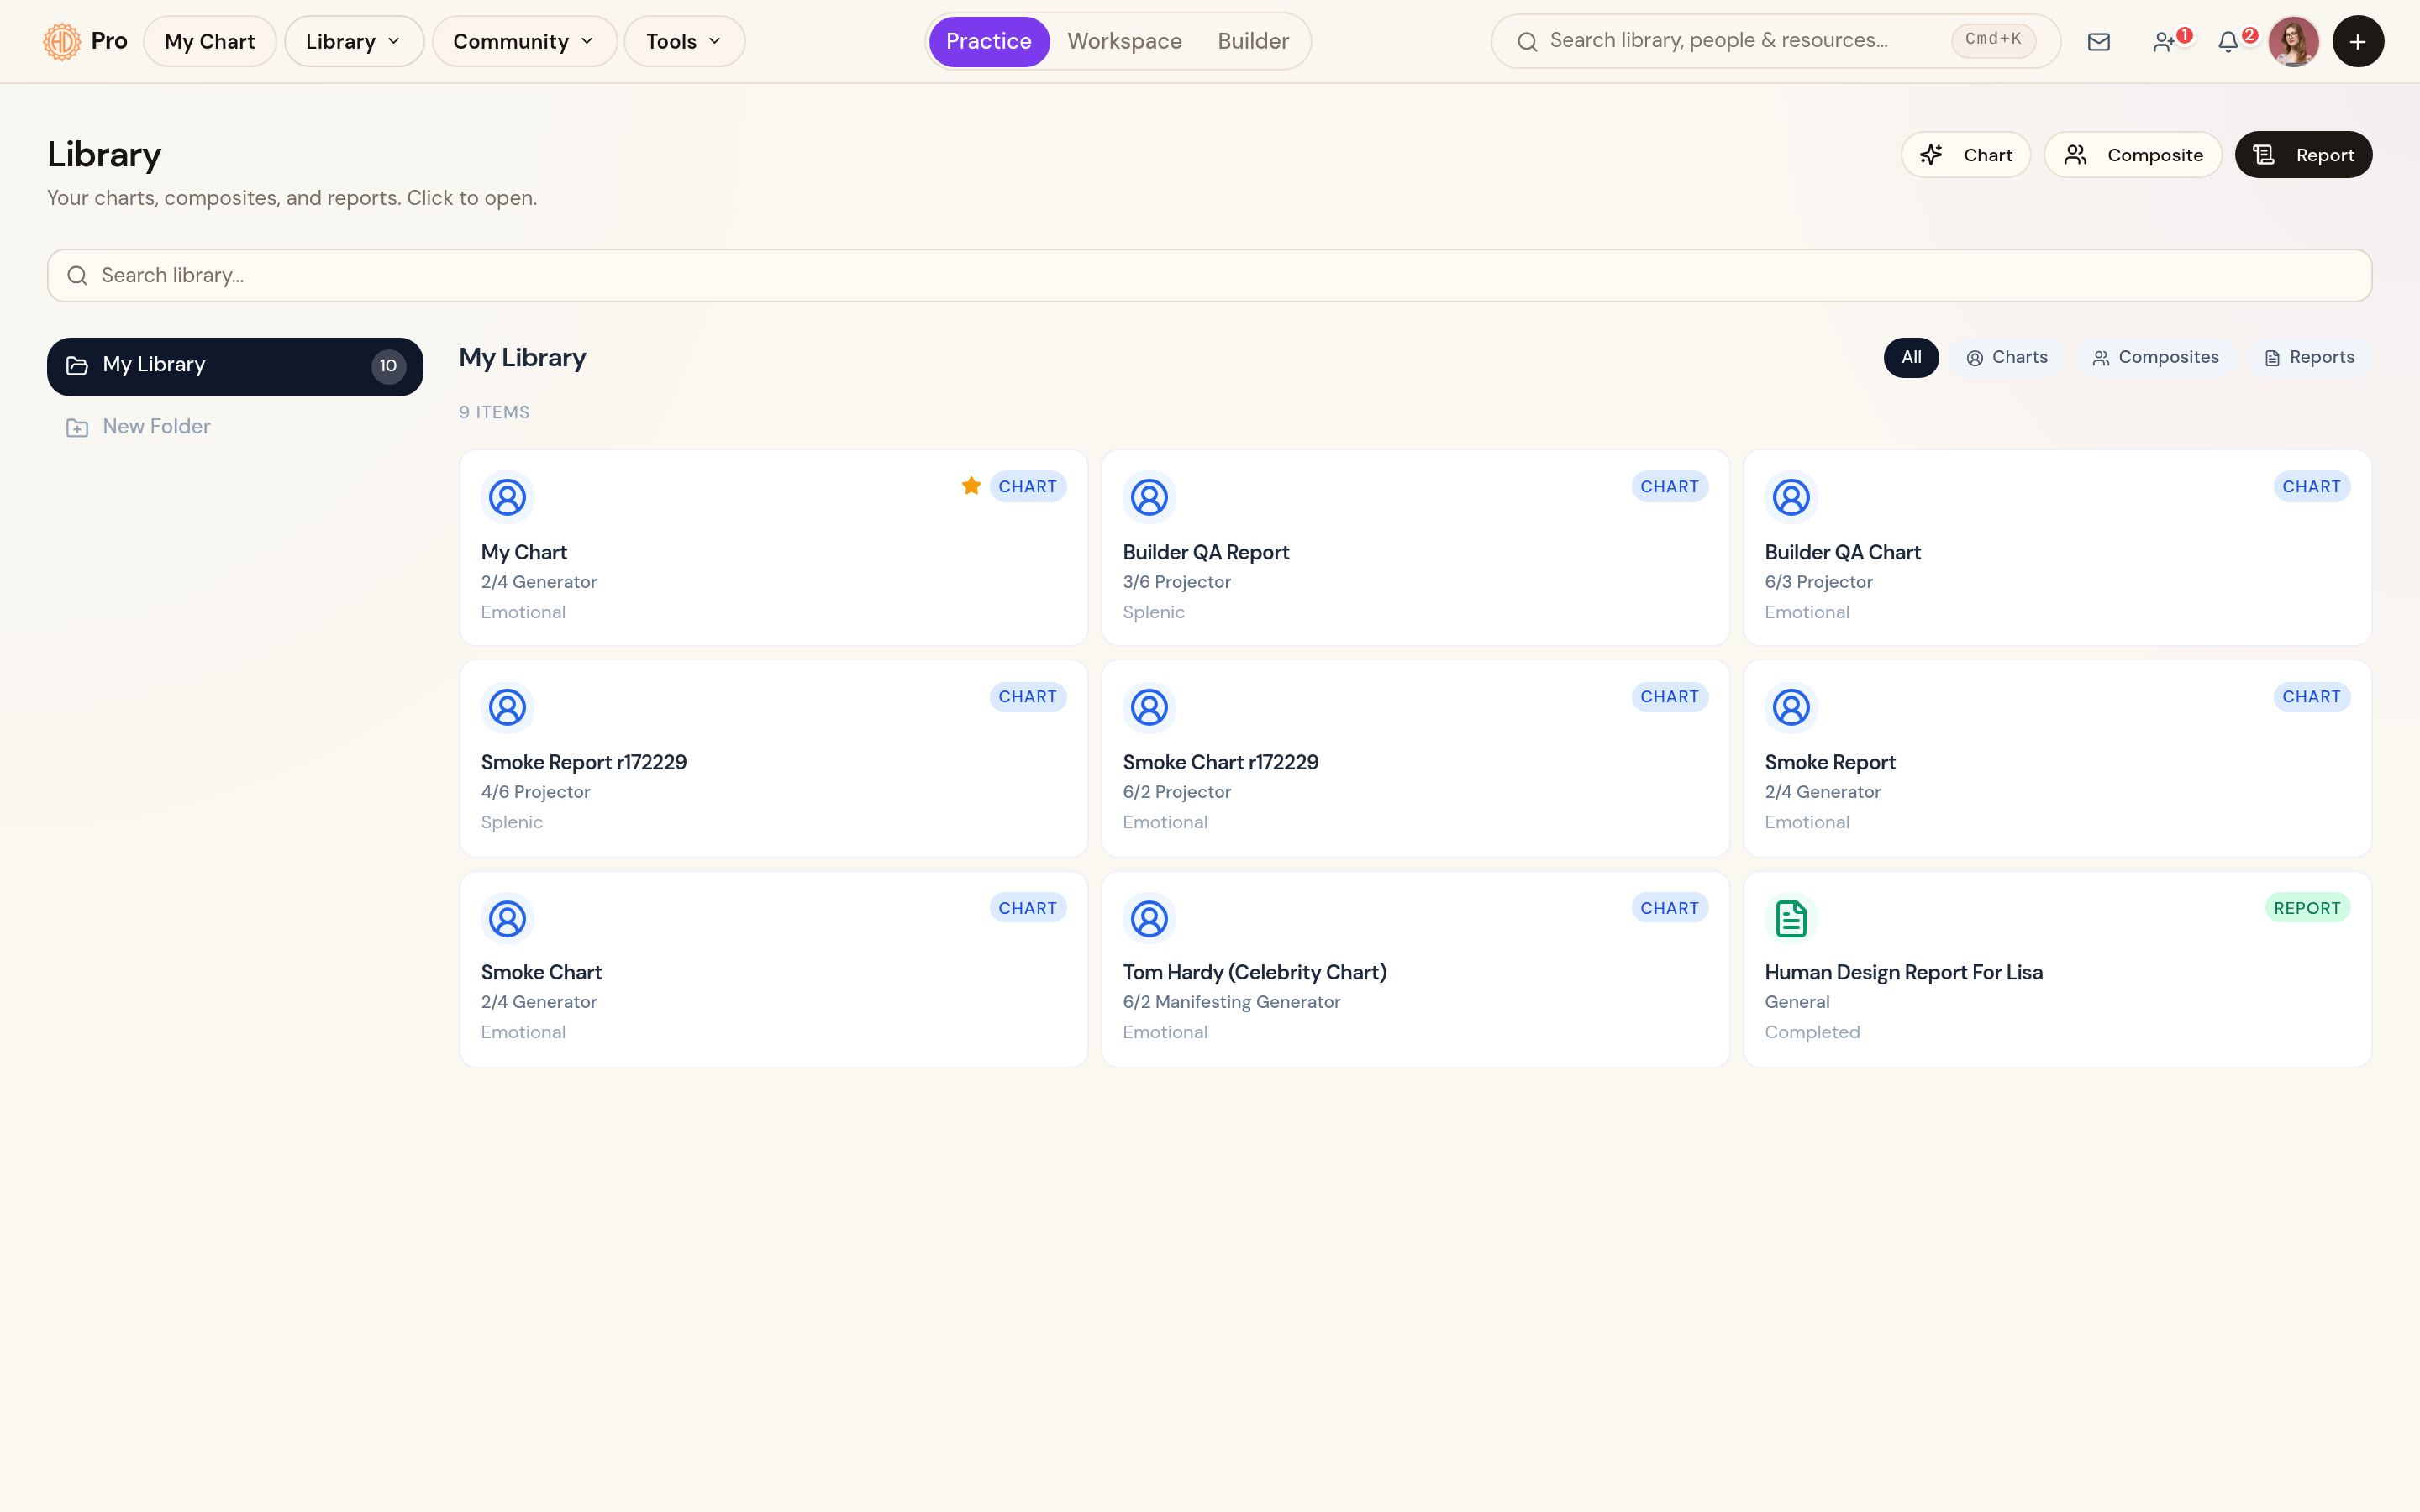The height and width of the screenshot is (1512, 2420).
Task: Click the black plus create button
Action: pyautogui.click(x=2358, y=41)
